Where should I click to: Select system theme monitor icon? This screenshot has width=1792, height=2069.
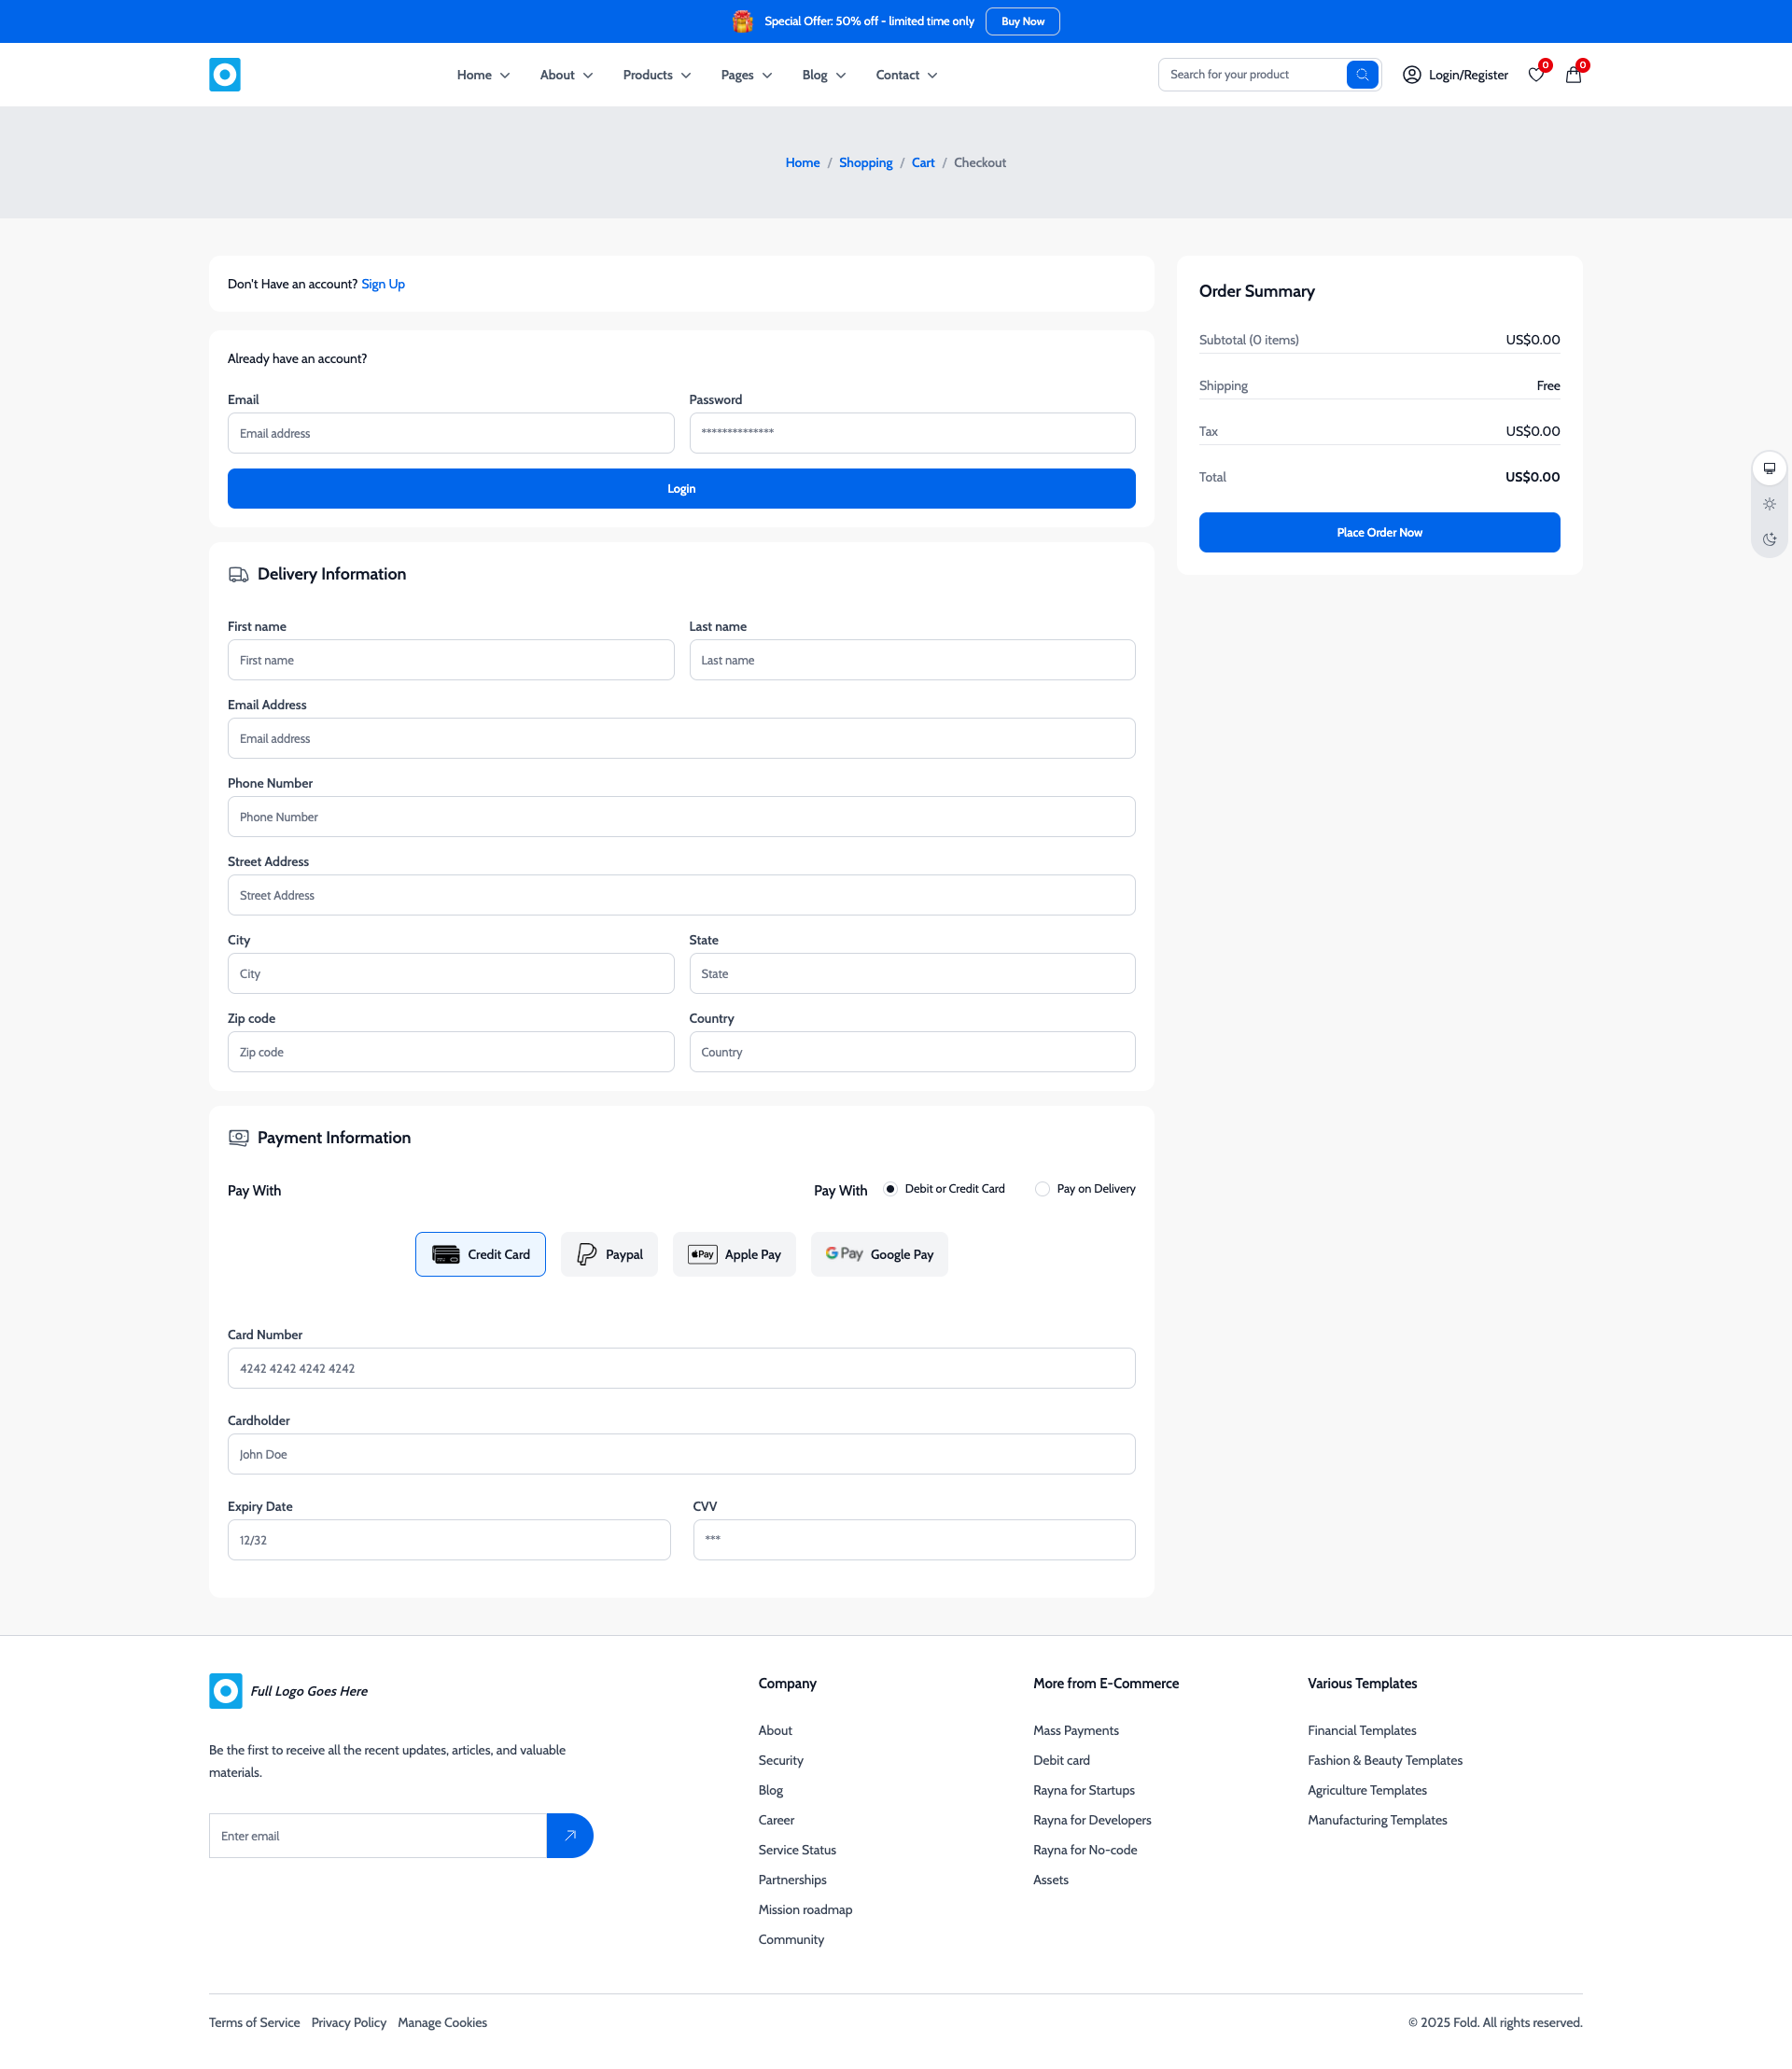pyautogui.click(x=1768, y=468)
